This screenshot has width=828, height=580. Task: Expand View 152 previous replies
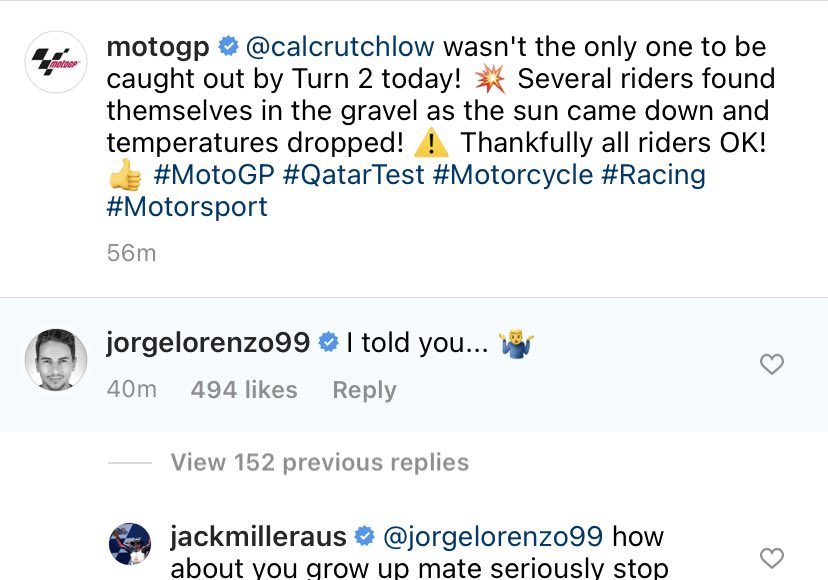click(319, 462)
